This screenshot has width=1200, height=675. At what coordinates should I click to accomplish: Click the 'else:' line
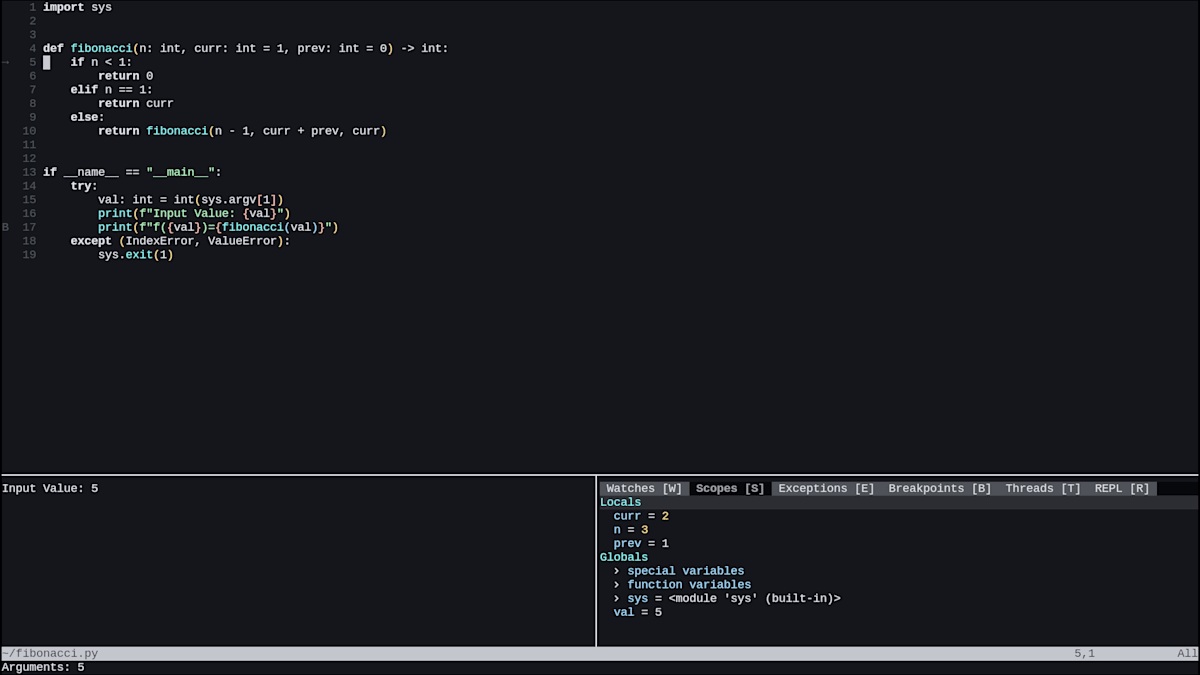pos(88,118)
